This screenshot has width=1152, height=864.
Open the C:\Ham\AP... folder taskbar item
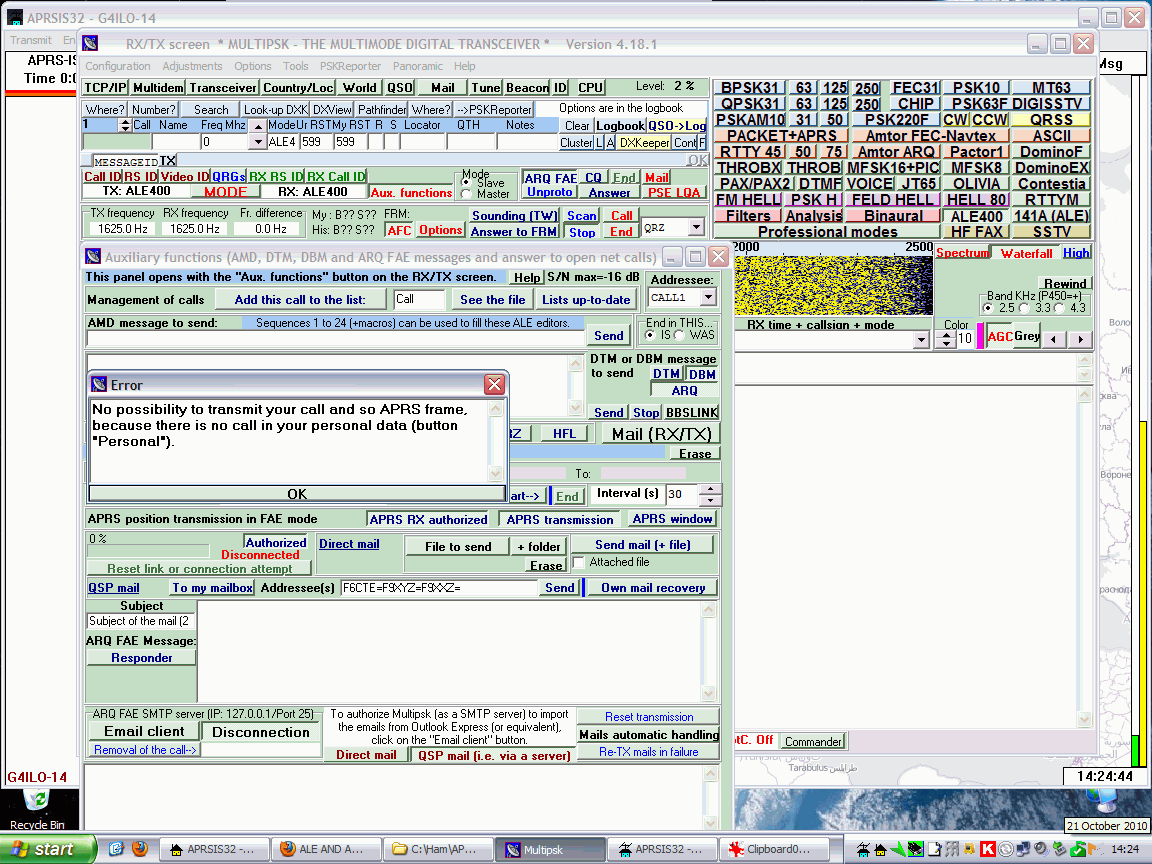[x=436, y=849]
